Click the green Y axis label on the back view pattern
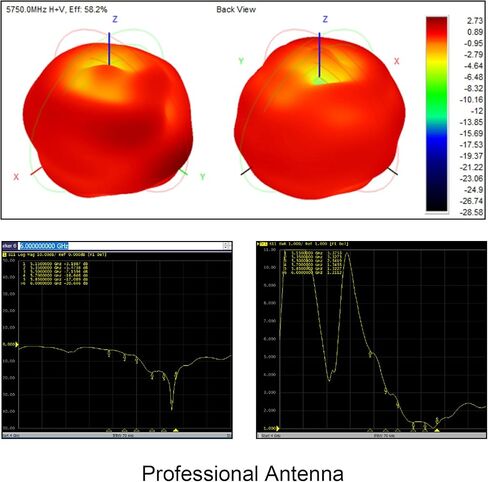This screenshot has height=482, width=488. pos(241,61)
